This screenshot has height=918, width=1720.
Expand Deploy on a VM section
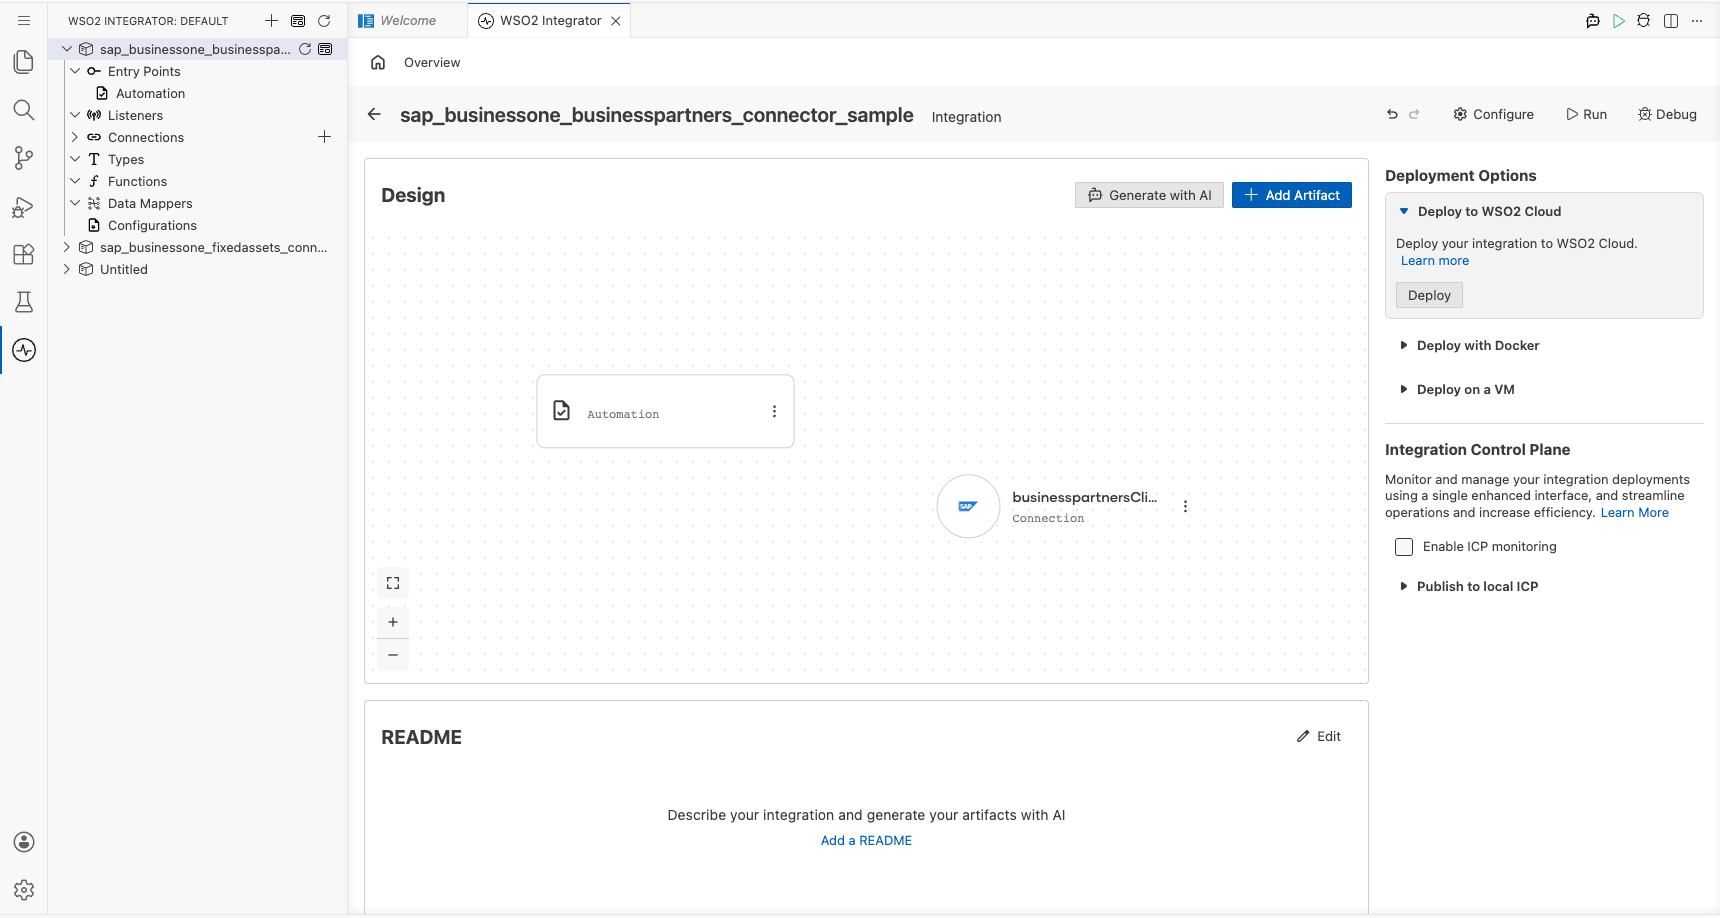(1404, 389)
